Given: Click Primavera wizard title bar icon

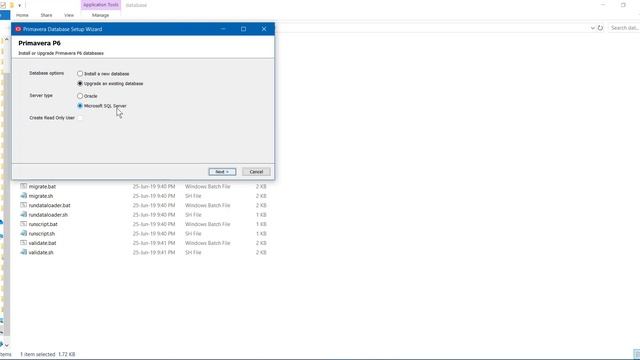Looking at the screenshot, I should point(18,29).
